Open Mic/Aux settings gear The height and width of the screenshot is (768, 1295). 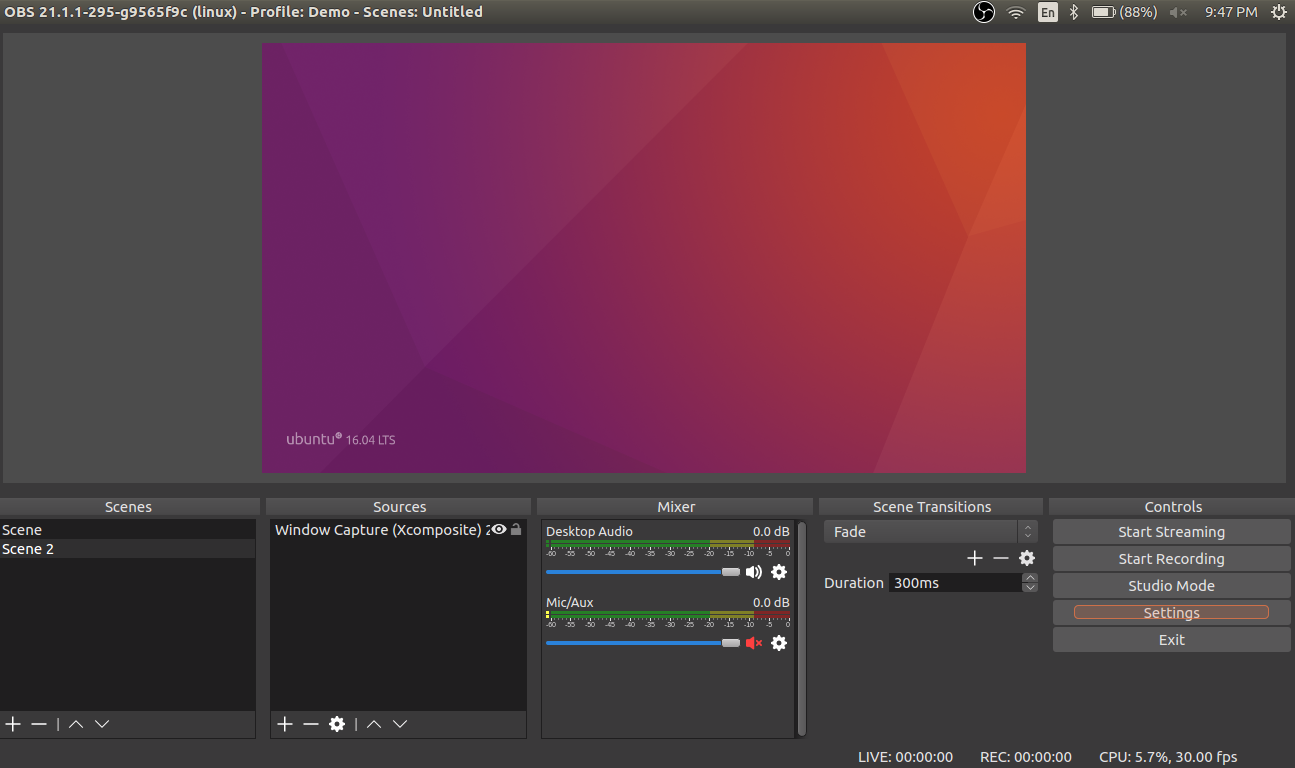click(x=779, y=643)
